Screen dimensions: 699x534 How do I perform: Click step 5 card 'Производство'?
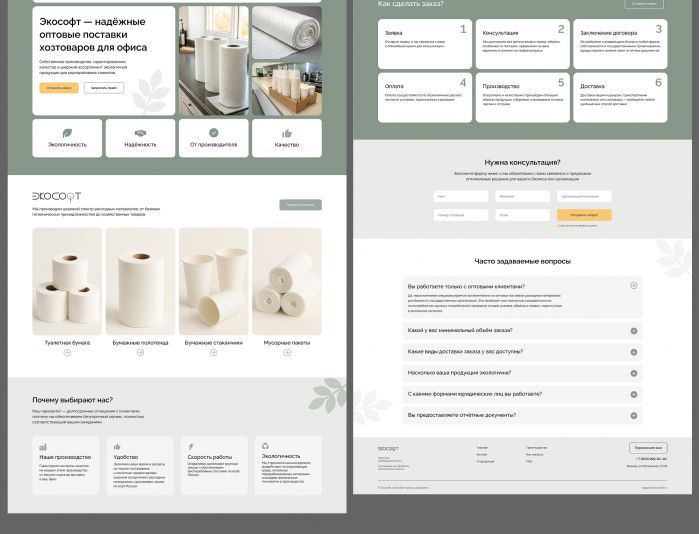tap(522, 98)
